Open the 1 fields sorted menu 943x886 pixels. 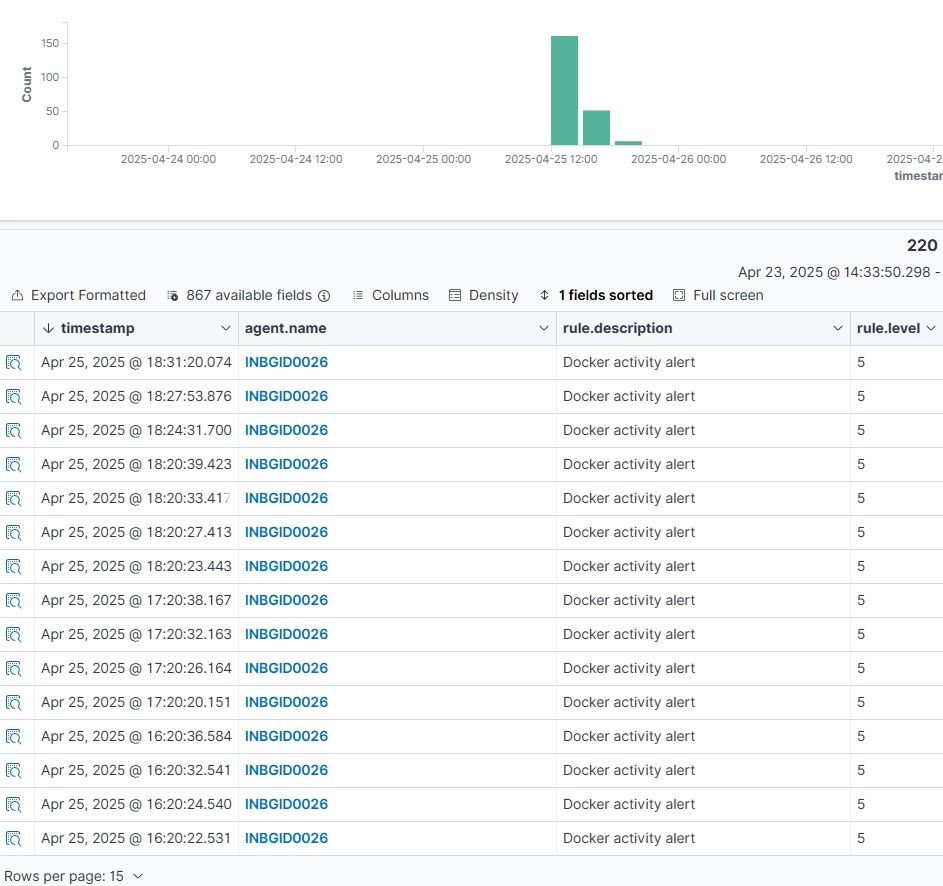coord(596,296)
